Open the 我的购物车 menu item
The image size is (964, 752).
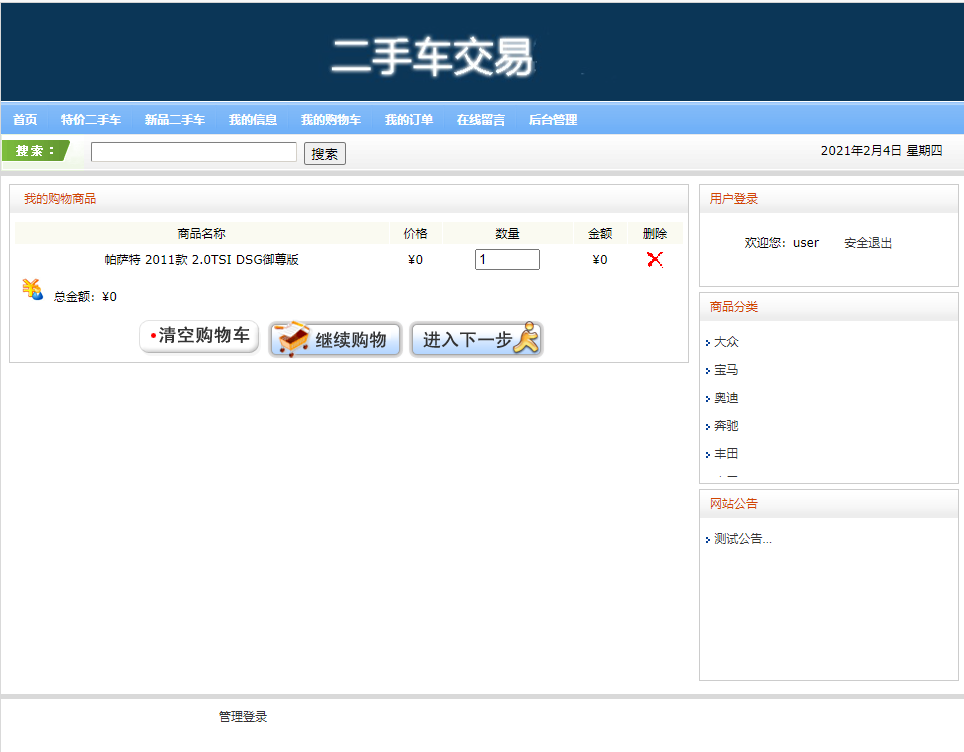pyautogui.click(x=329, y=119)
